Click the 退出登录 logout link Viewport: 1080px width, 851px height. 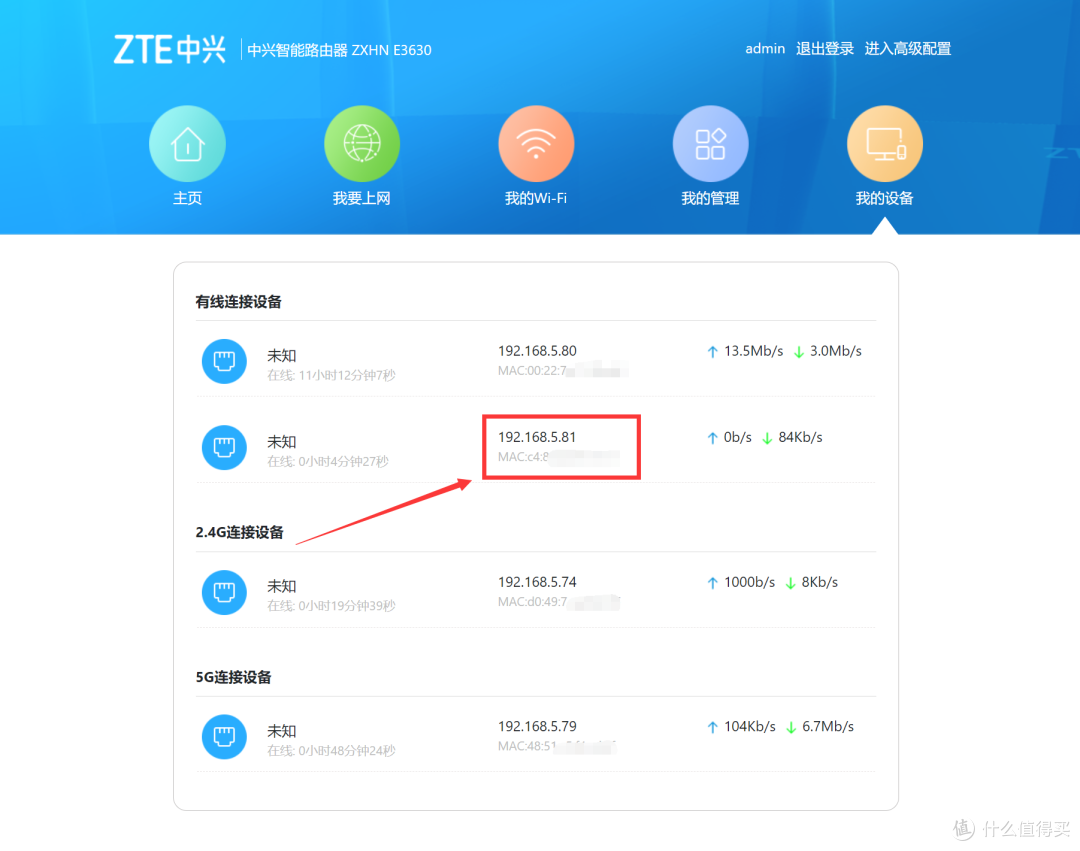824,48
